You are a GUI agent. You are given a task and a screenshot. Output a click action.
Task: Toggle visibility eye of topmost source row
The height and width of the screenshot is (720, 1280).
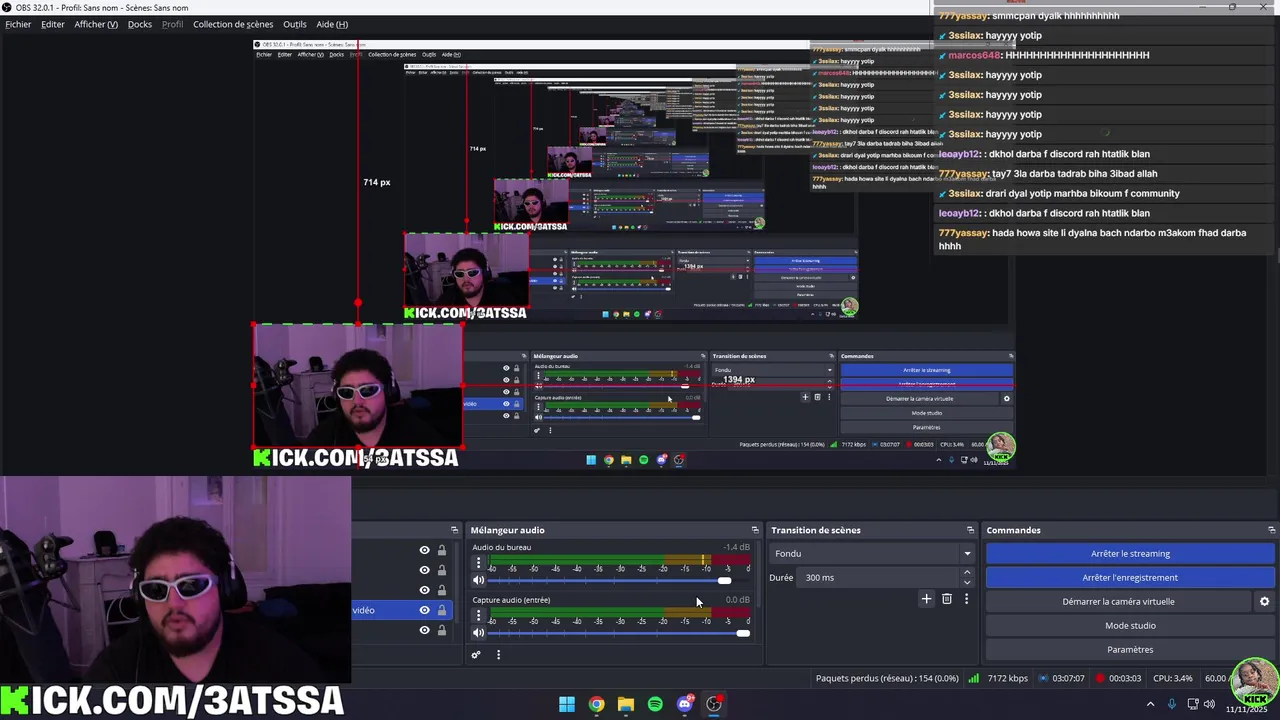[x=424, y=550]
